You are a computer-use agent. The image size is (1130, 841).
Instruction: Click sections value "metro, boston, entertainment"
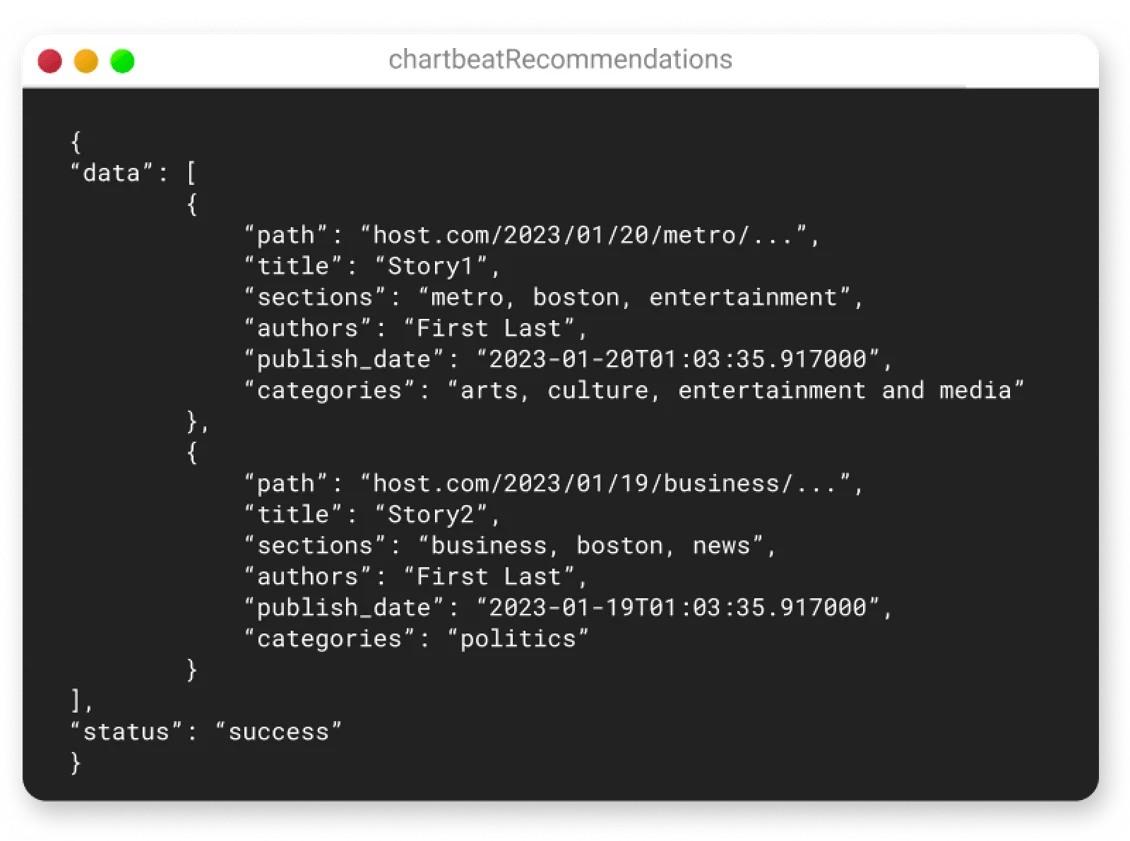633,297
